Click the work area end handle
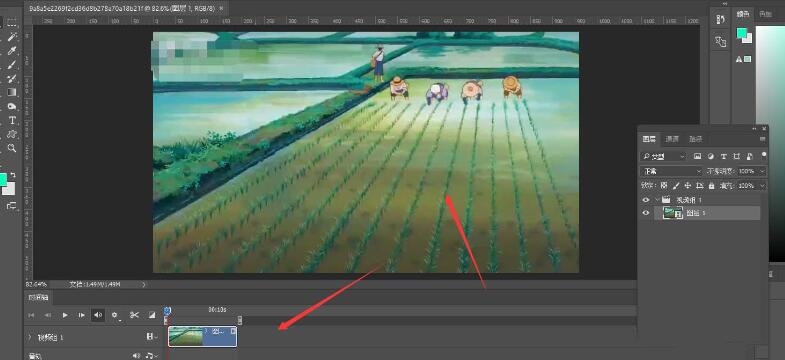 [240, 320]
